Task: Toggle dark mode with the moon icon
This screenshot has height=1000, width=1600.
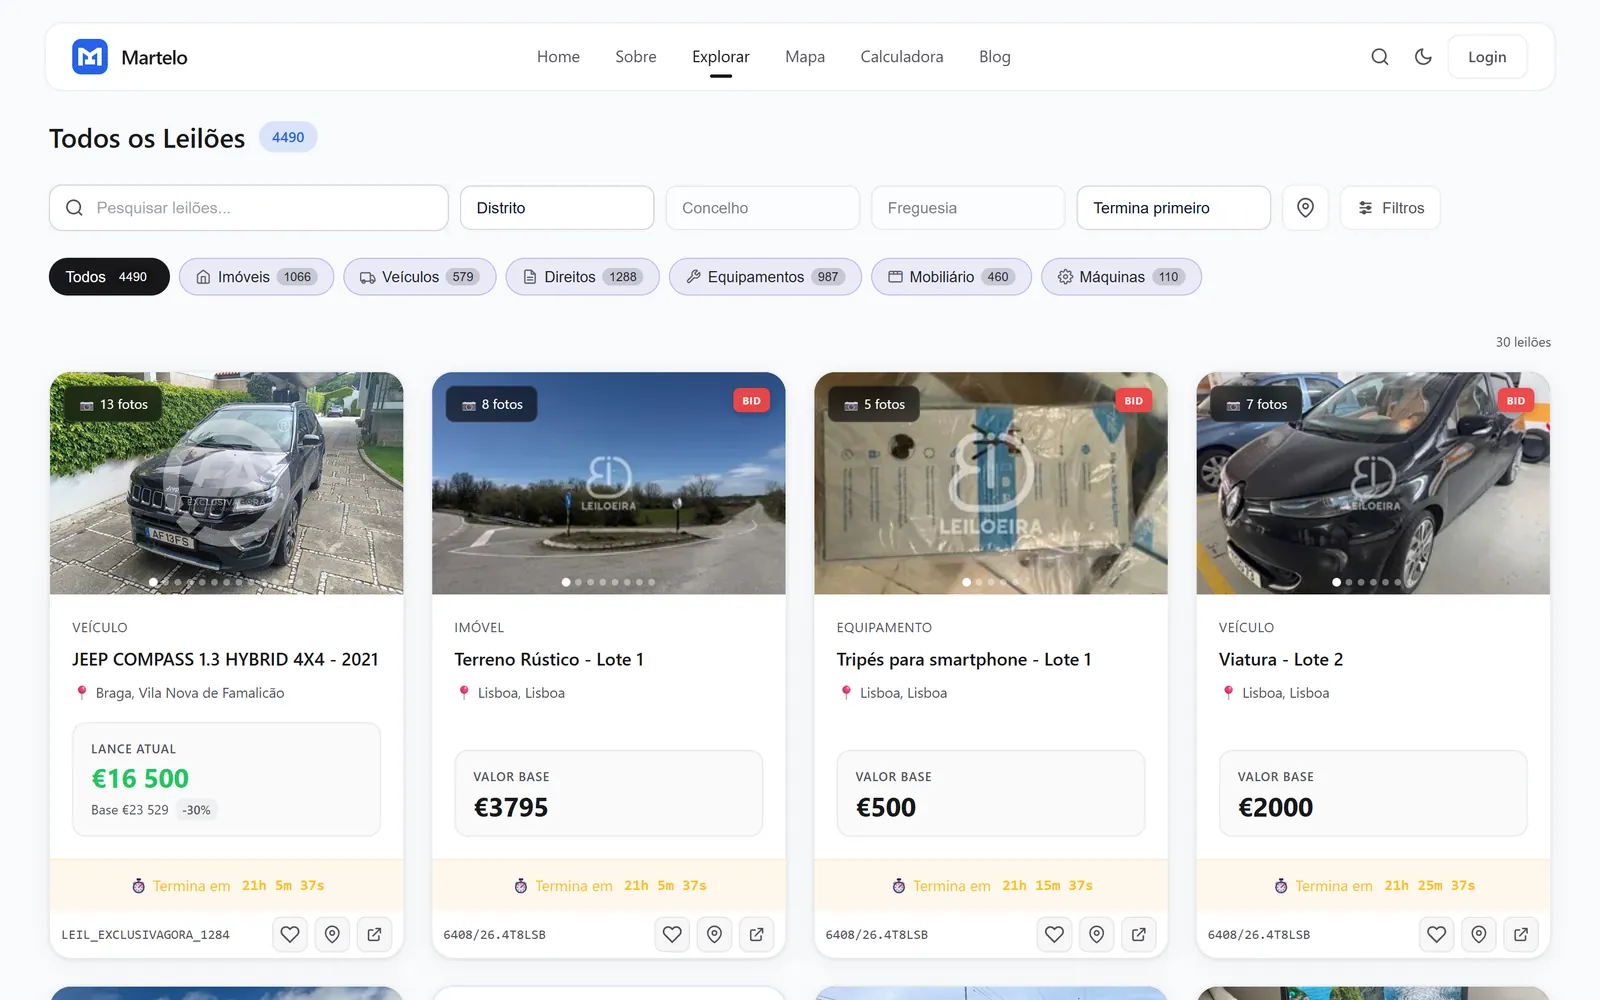Action: pos(1423,57)
